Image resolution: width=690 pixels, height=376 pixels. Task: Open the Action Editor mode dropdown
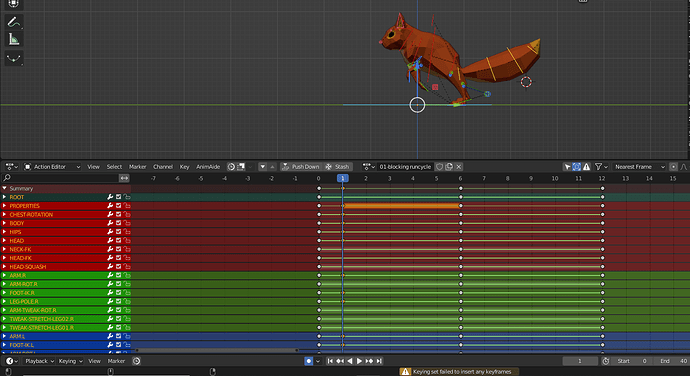pos(52,167)
